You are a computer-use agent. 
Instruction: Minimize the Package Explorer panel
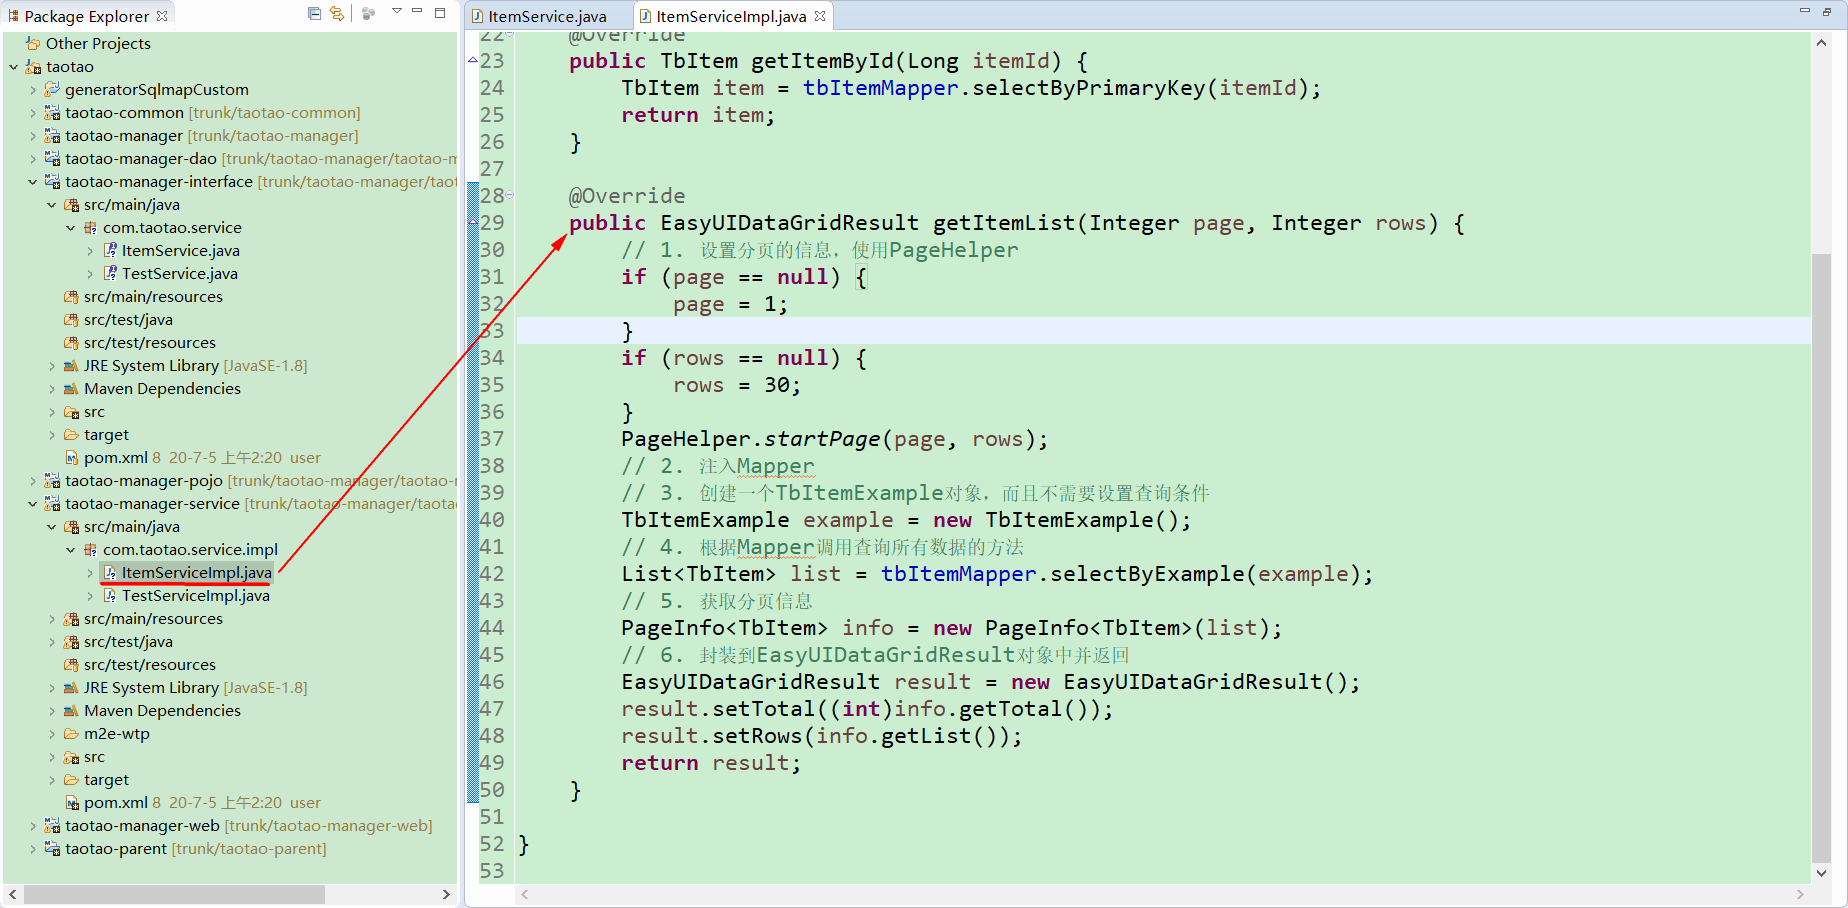coord(418,12)
